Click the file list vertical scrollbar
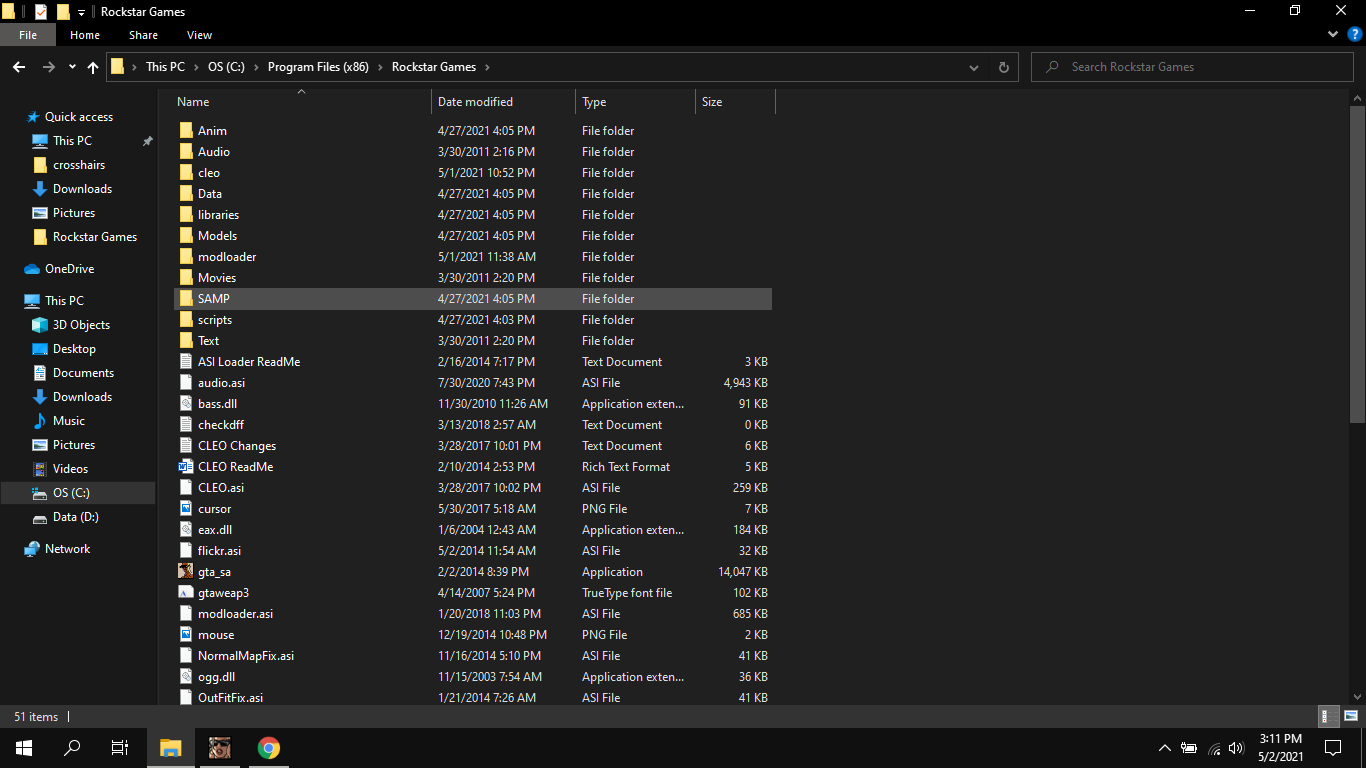This screenshot has width=1366, height=768. (x=1357, y=263)
